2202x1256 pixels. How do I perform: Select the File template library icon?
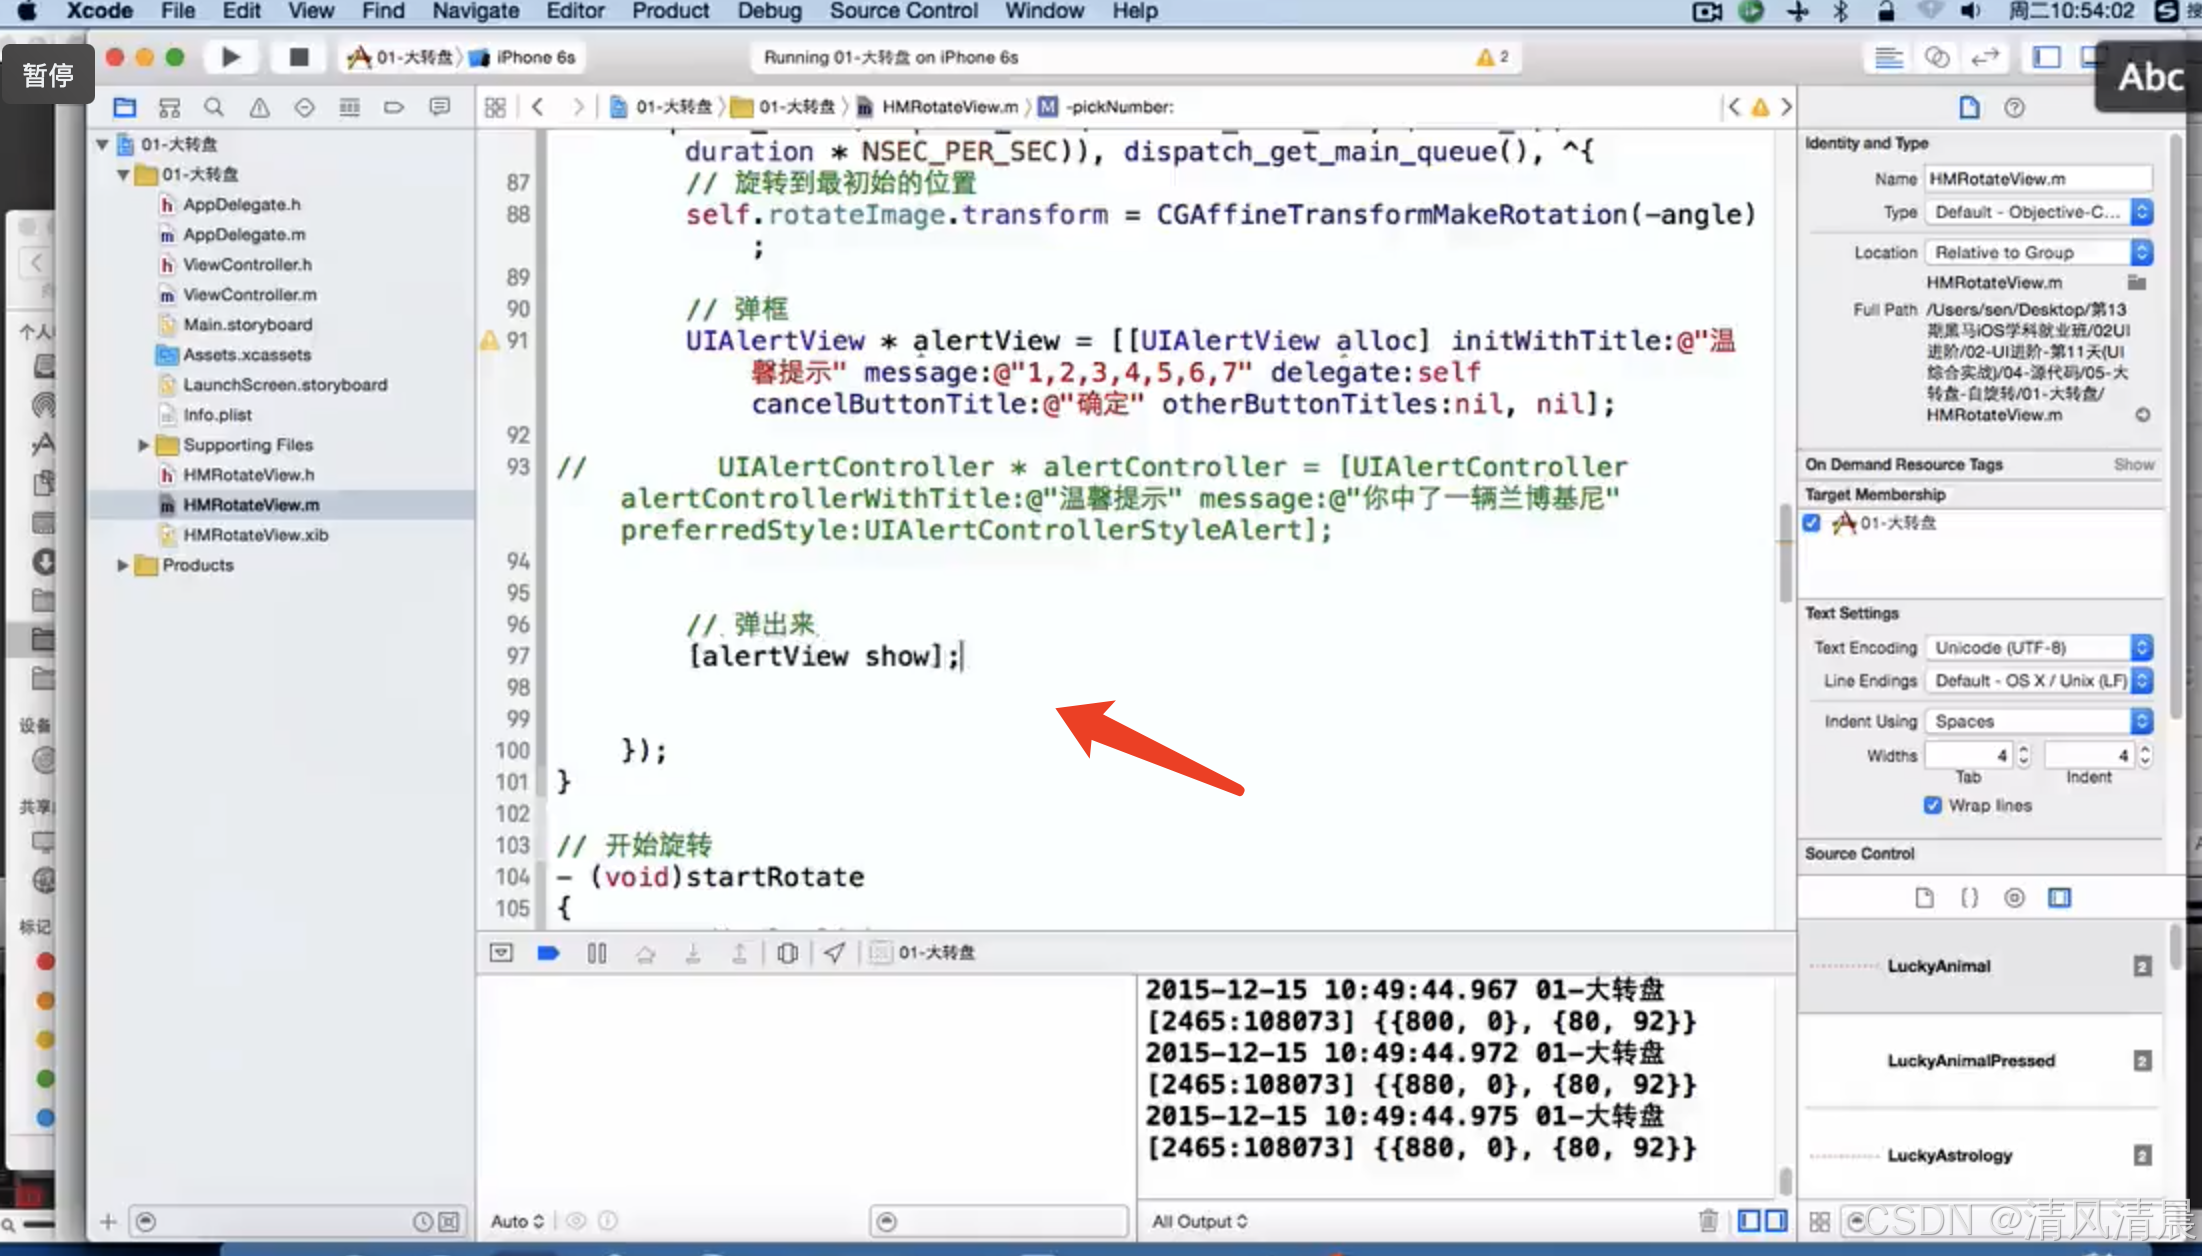point(1924,898)
